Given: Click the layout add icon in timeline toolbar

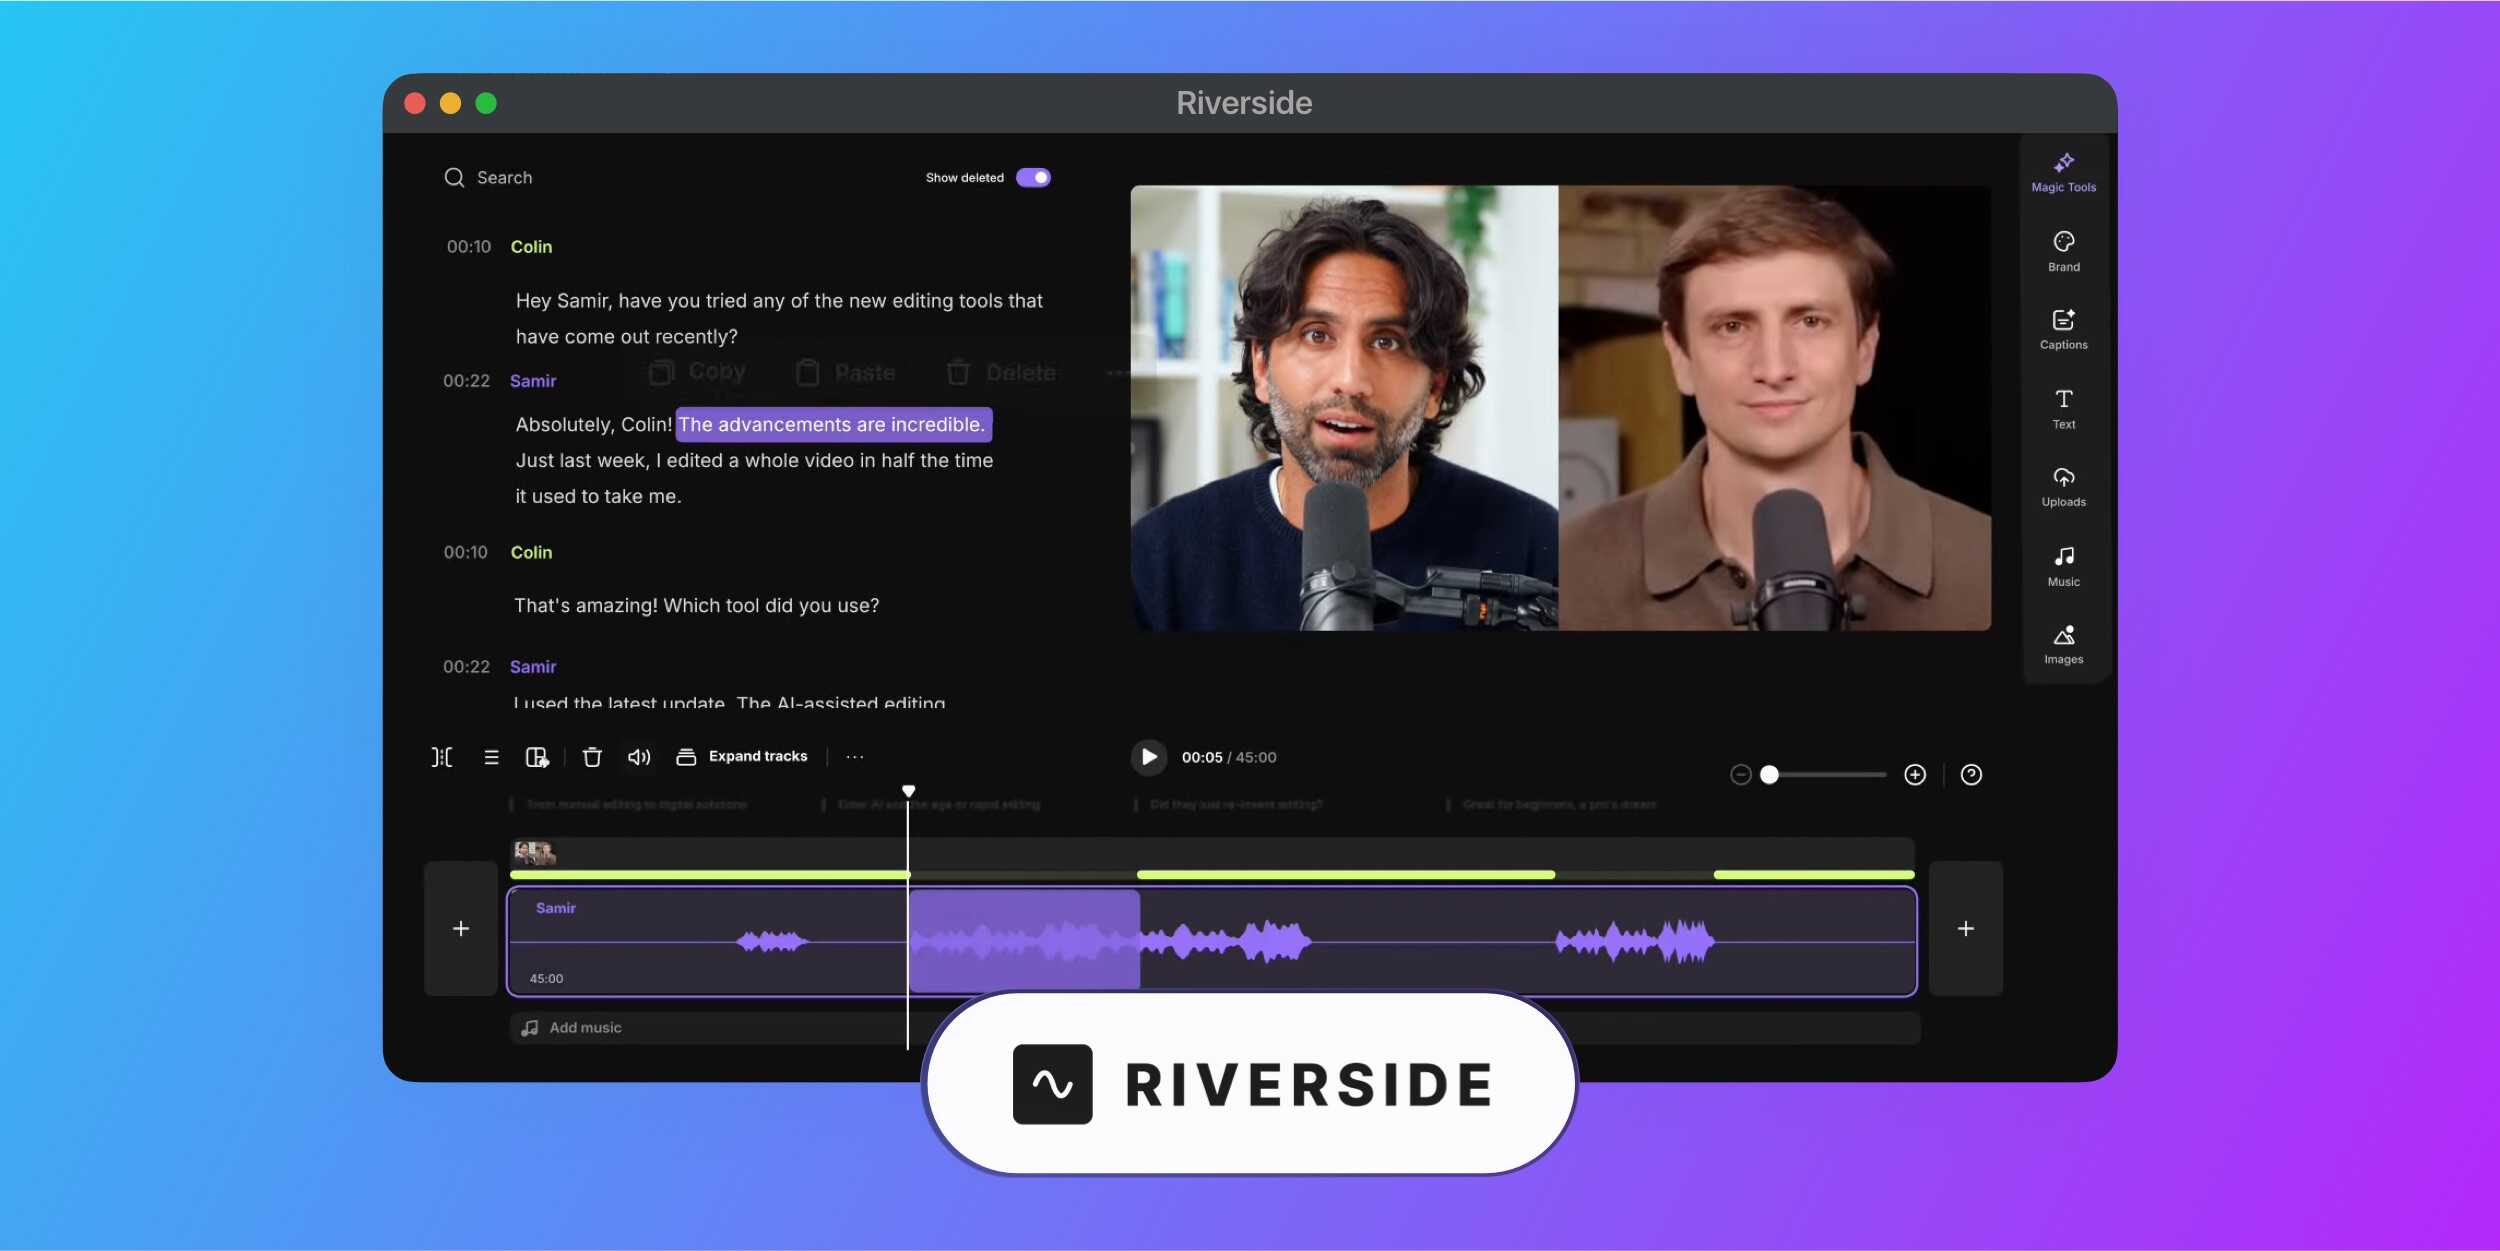Looking at the screenshot, I should pyautogui.click(x=537, y=757).
